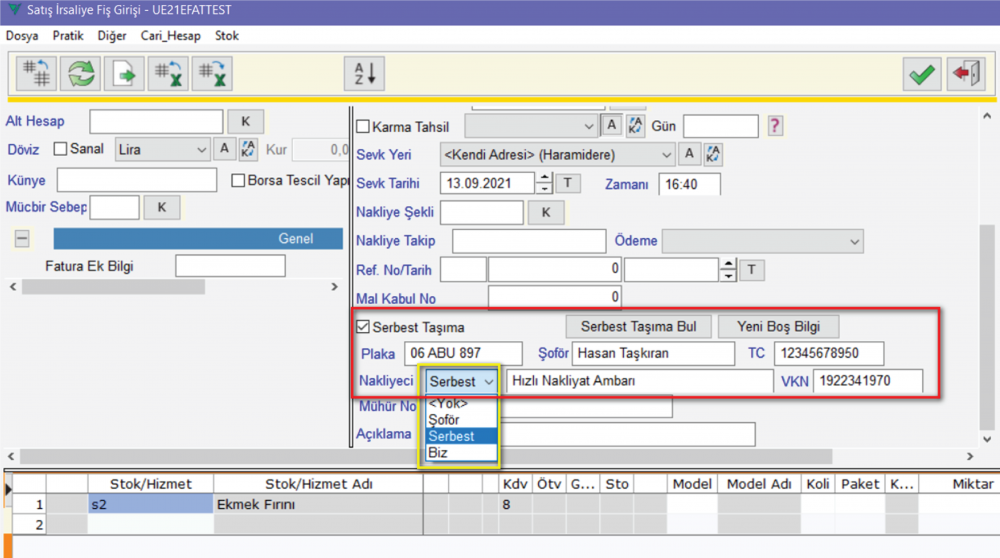Click the A button next to Sevk Yeri

coord(688,155)
